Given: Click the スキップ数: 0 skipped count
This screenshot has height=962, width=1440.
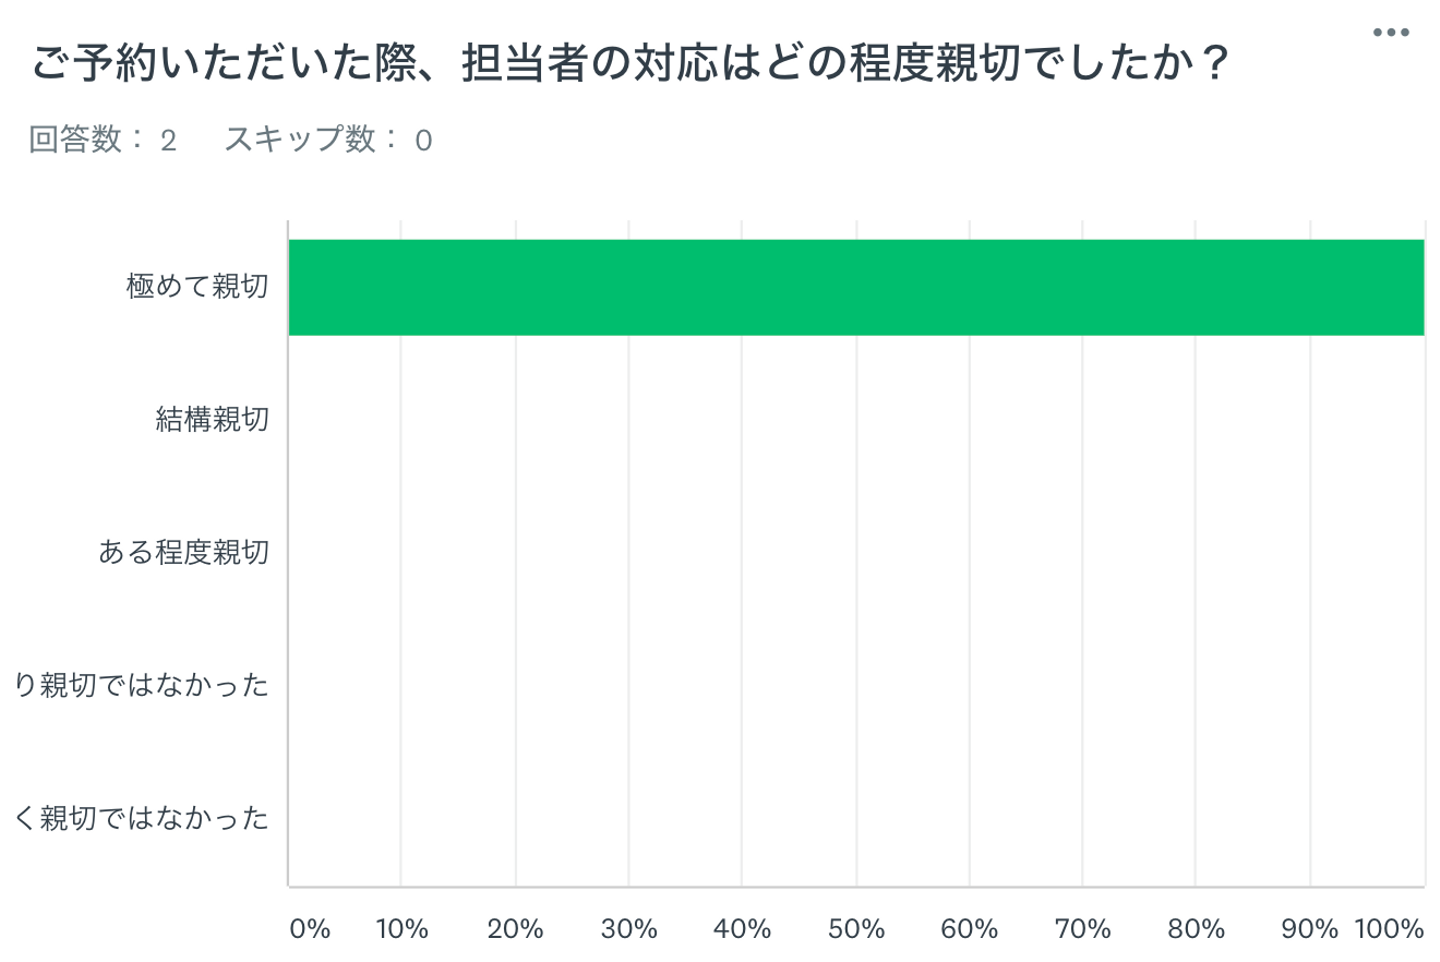Looking at the screenshot, I should [x=328, y=140].
